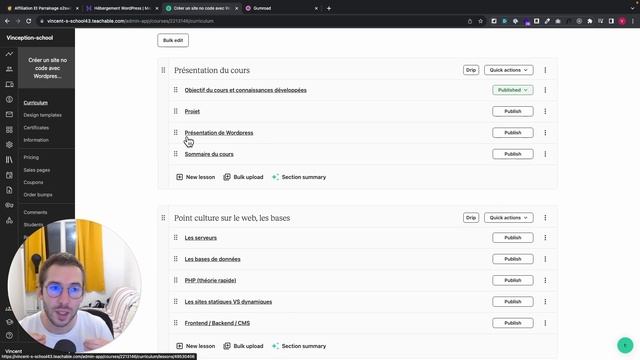Open three-dot menu for Présentation de Wordpress lesson
Viewport: 640px width, 360px height.
[545, 133]
